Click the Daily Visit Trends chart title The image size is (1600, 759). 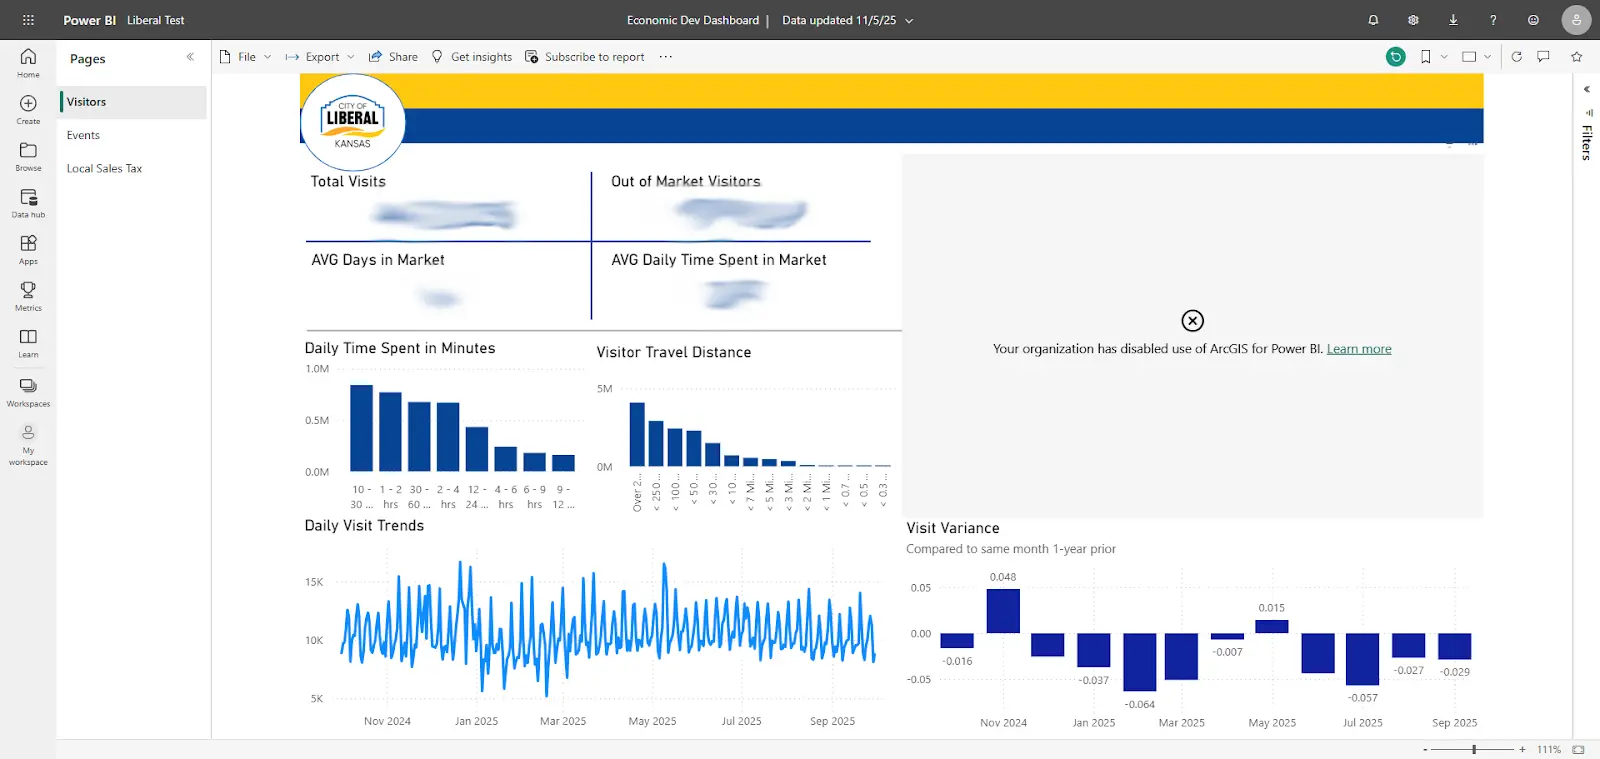(x=364, y=525)
